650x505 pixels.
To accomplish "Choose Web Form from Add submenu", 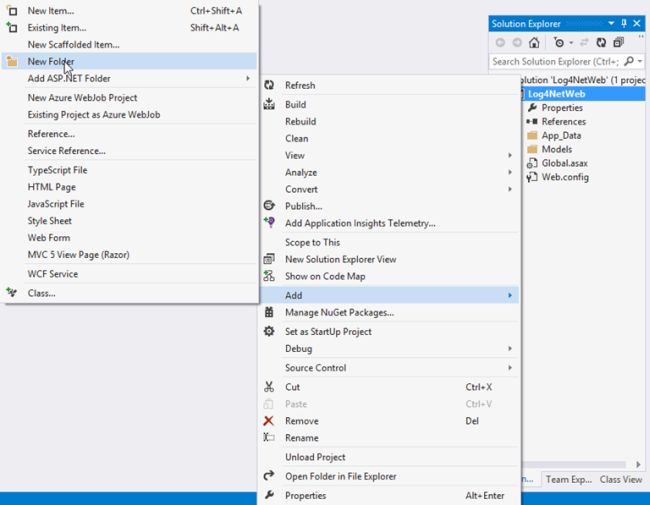I will [130, 238].
